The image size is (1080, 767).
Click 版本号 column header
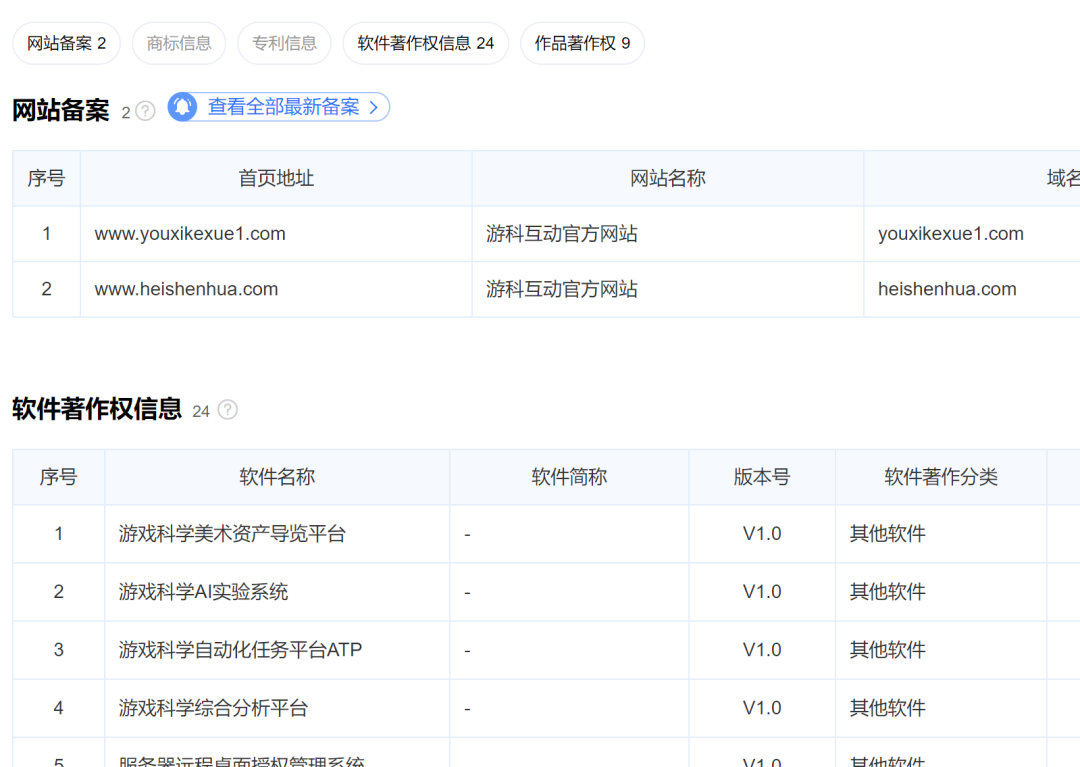762,477
